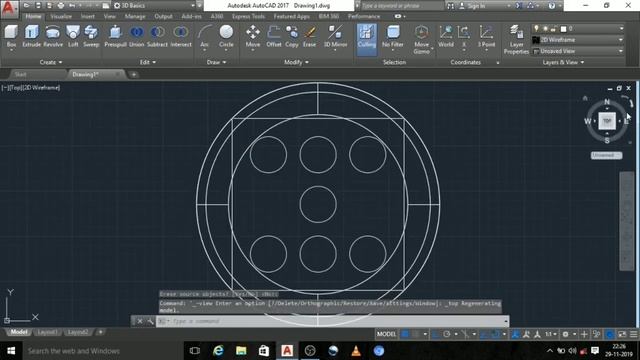This screenshot has width=640, height=360.
Task: Choose the Extrude tool
Action: coord(31,36)
